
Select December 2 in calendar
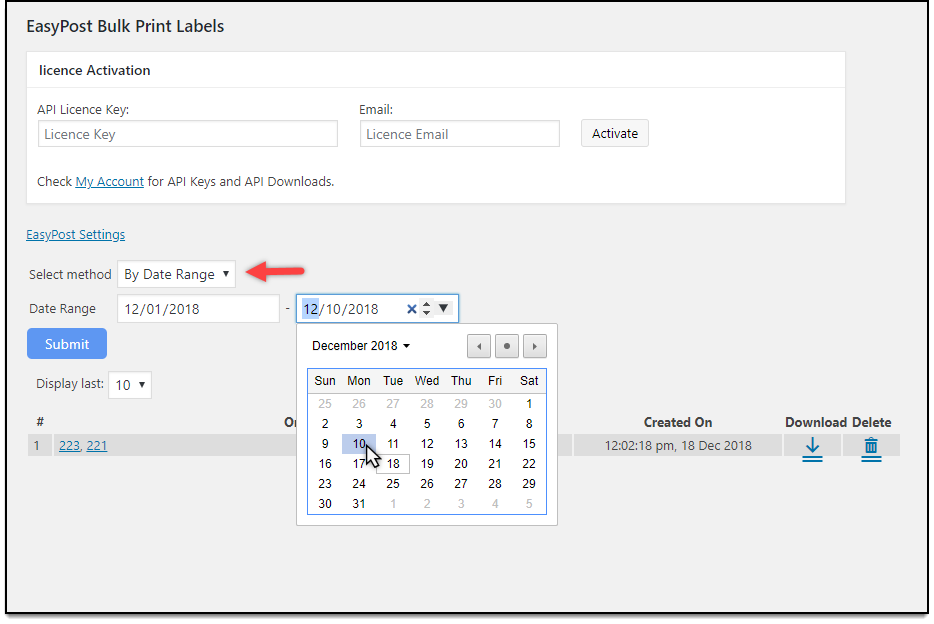[325, 424]
